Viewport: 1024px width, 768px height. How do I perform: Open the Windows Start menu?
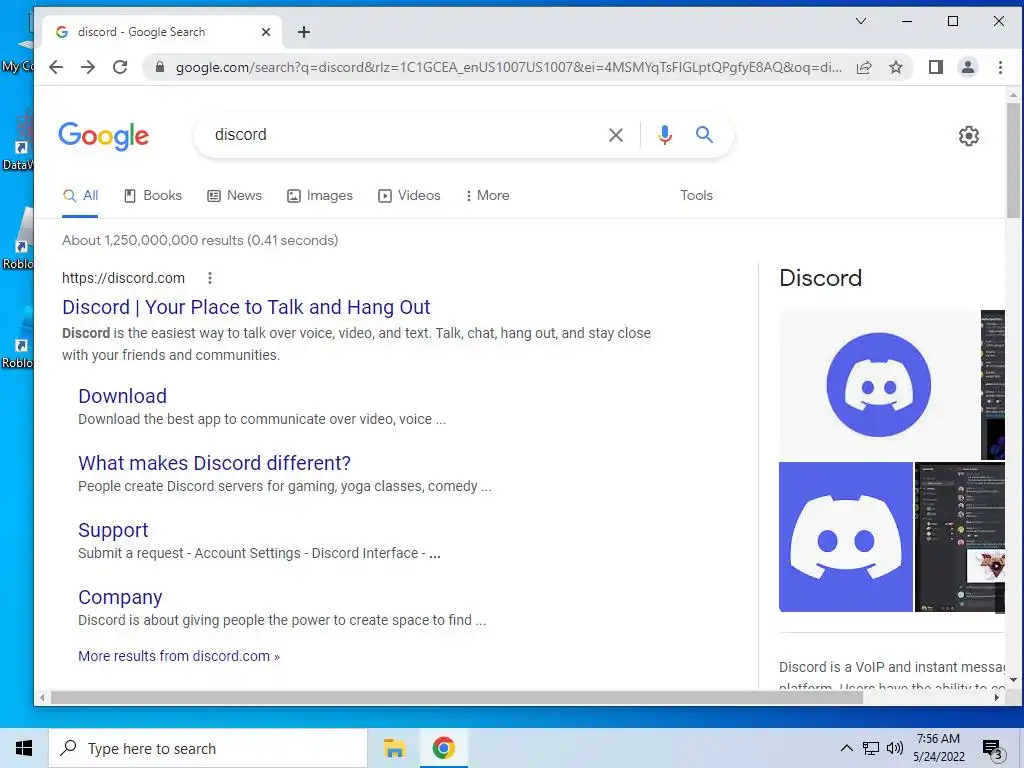(24, 748)
